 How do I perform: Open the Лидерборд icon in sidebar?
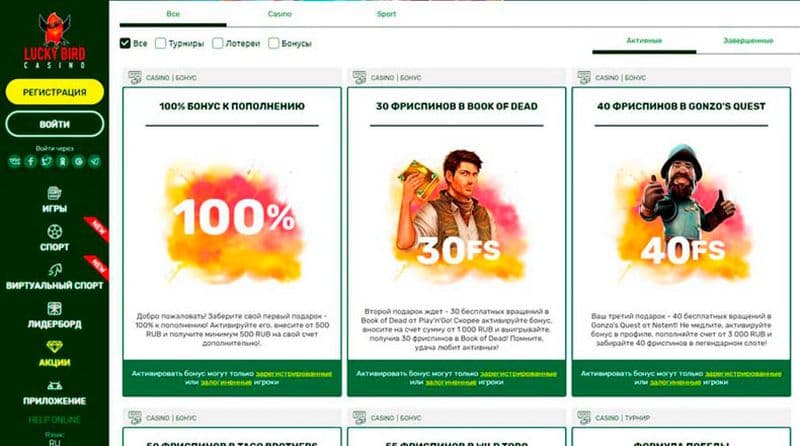[x=55, y=309]
